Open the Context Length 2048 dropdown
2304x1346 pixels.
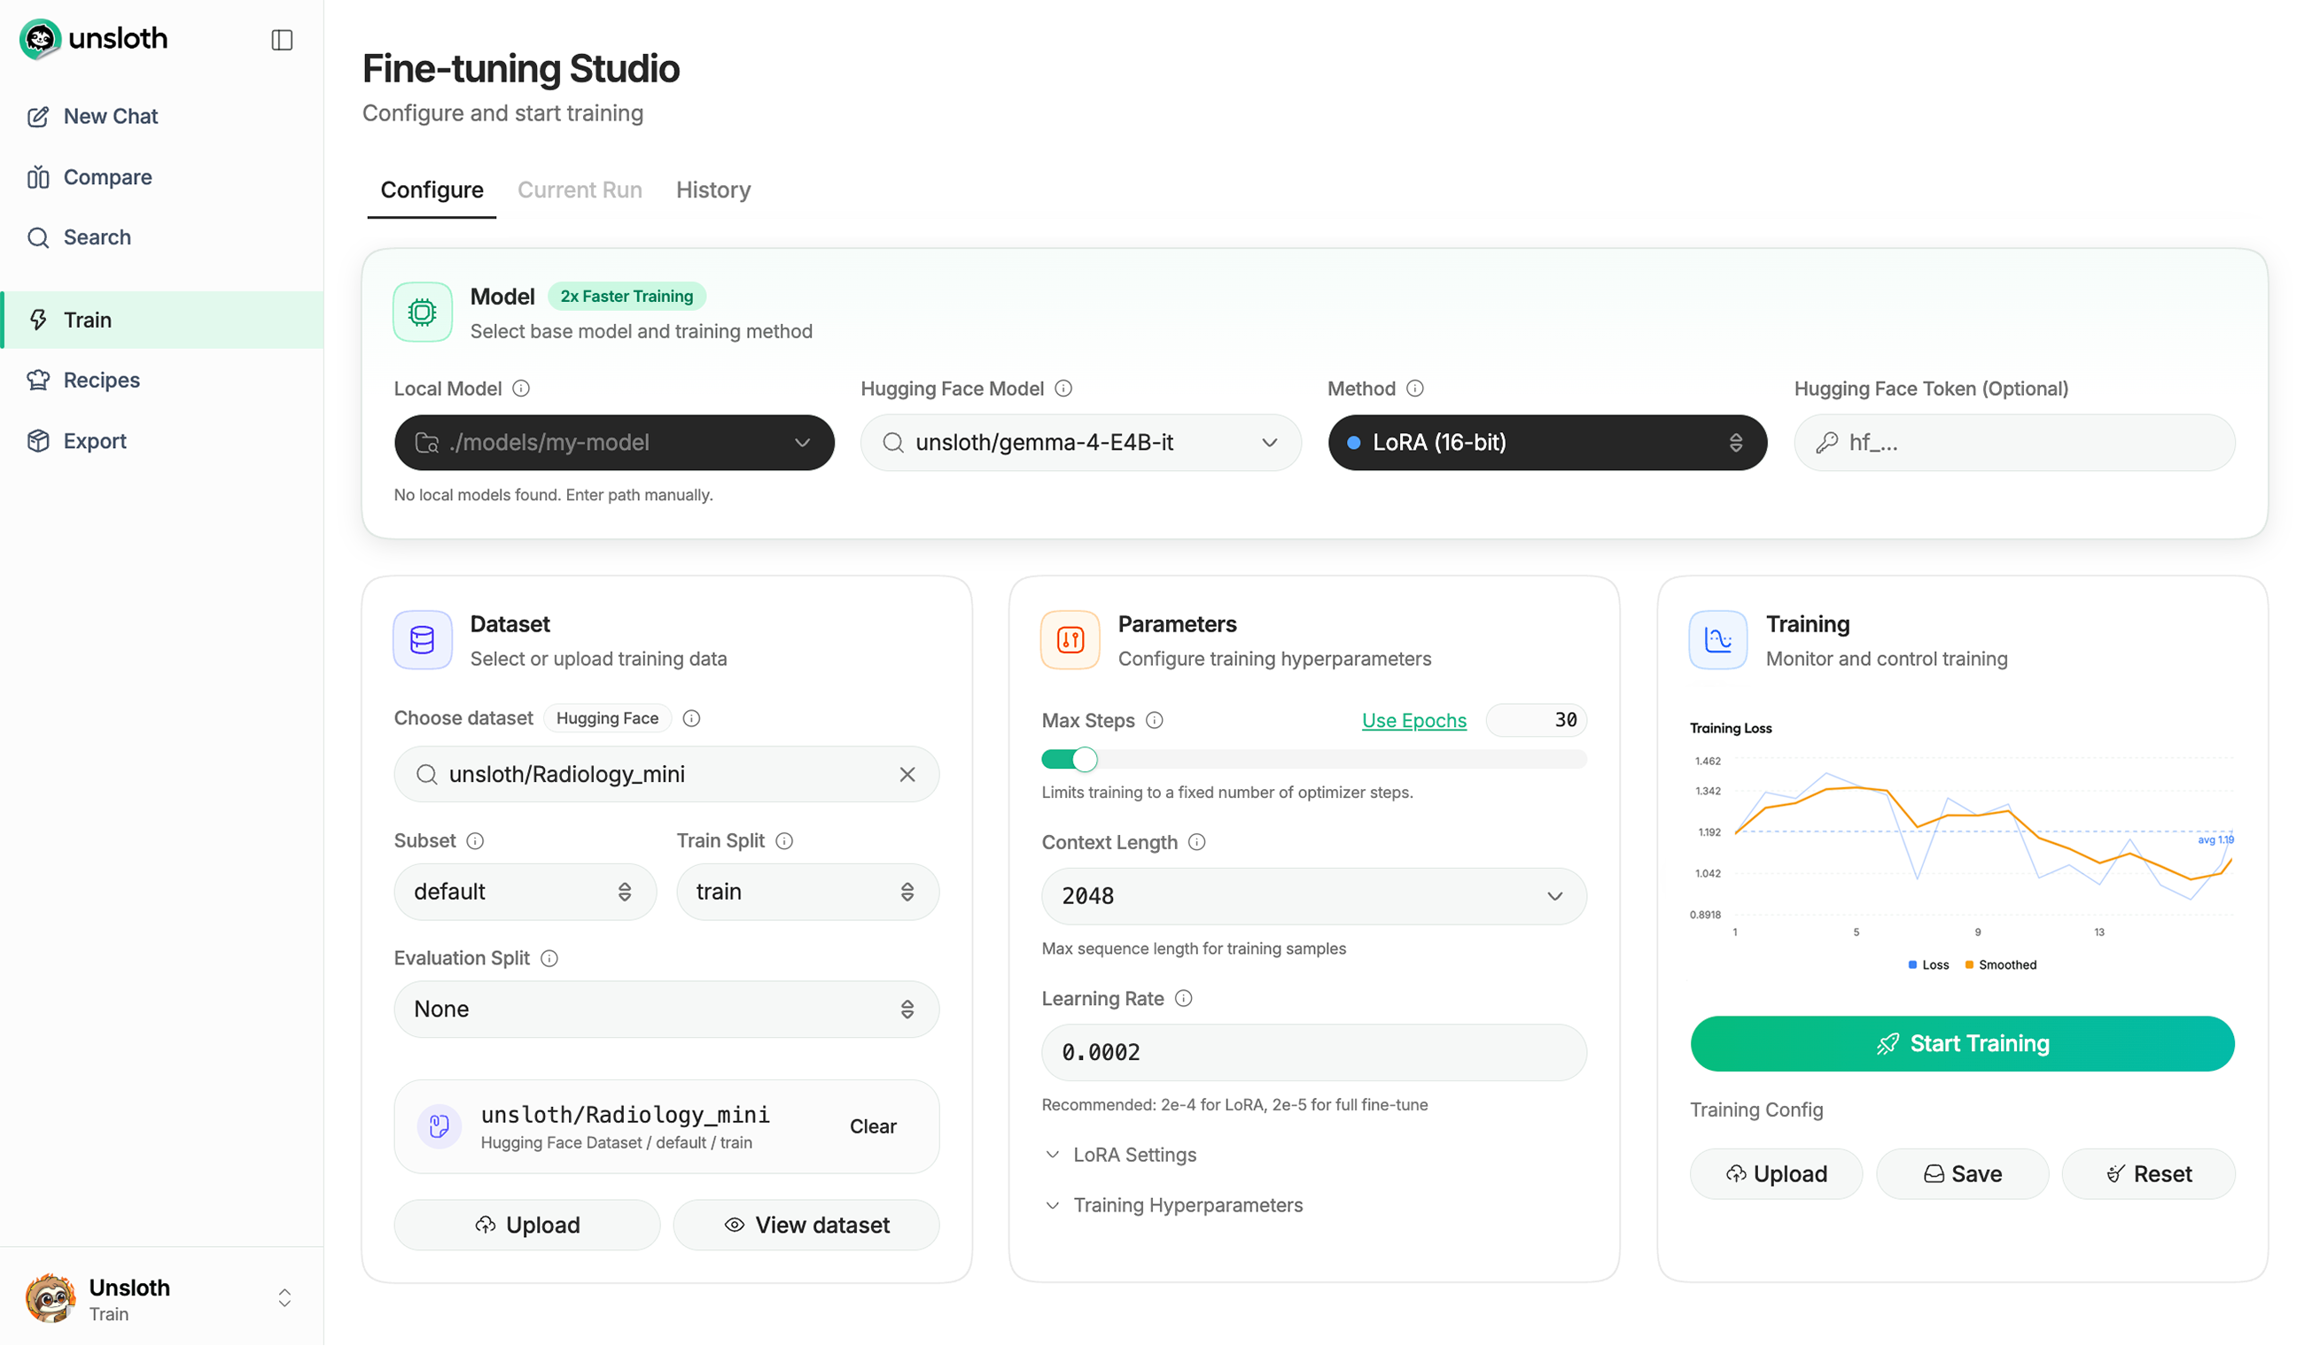pos(1314,896)
